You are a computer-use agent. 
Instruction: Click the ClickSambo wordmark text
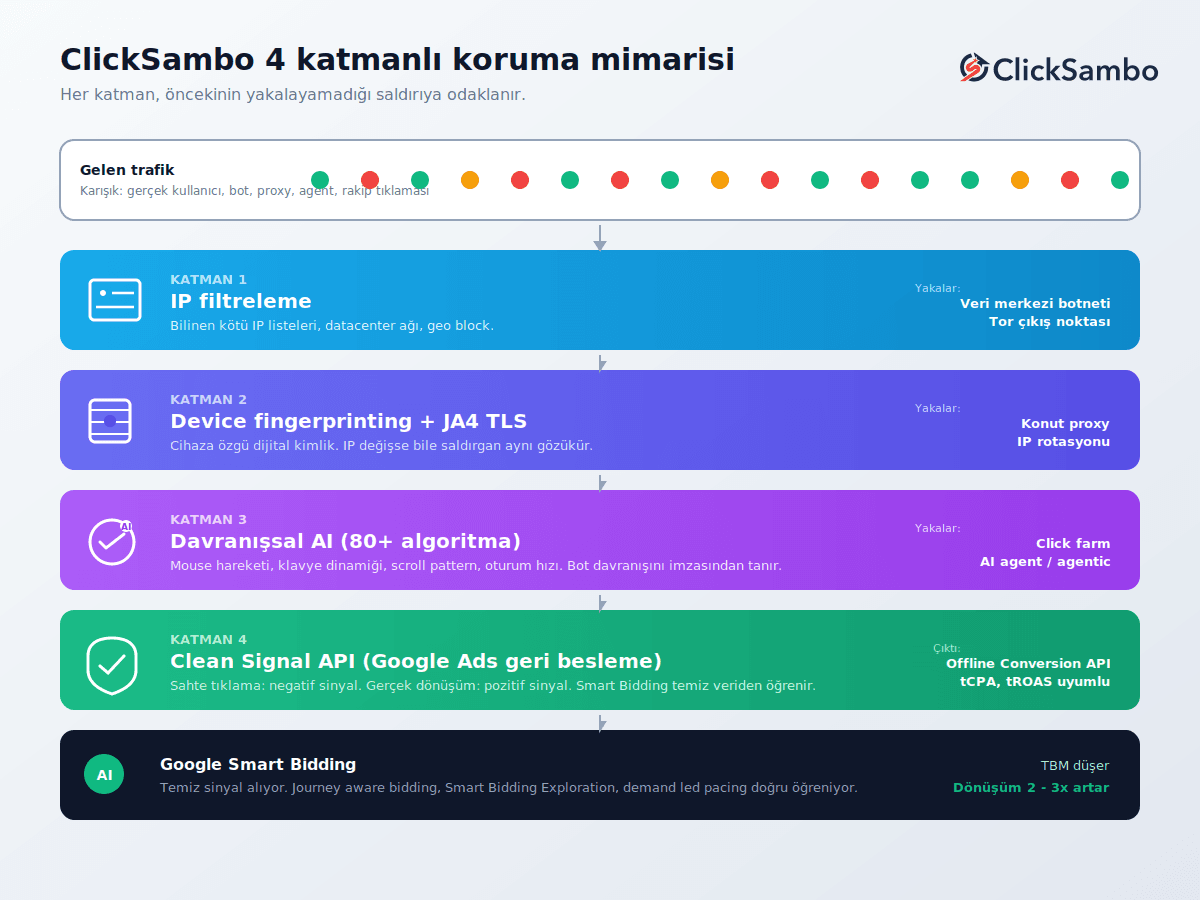point(1075,69)
